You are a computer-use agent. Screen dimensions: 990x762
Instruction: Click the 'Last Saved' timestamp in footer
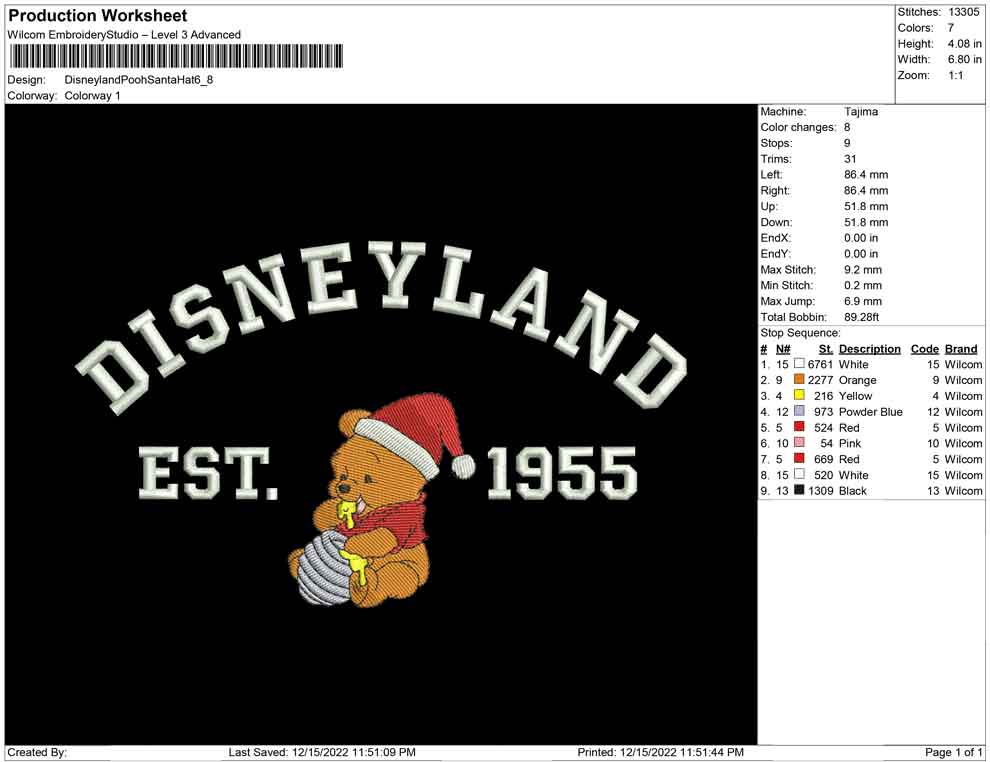pos(322,752)
